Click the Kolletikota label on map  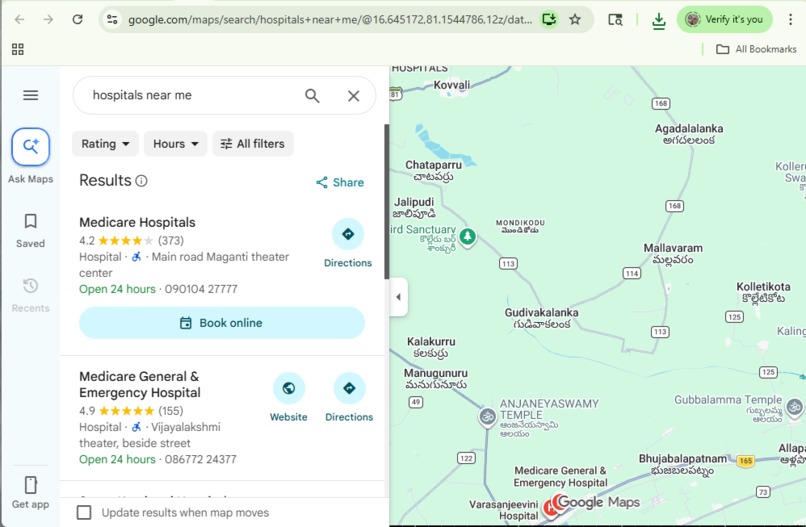tap(763, 293)
